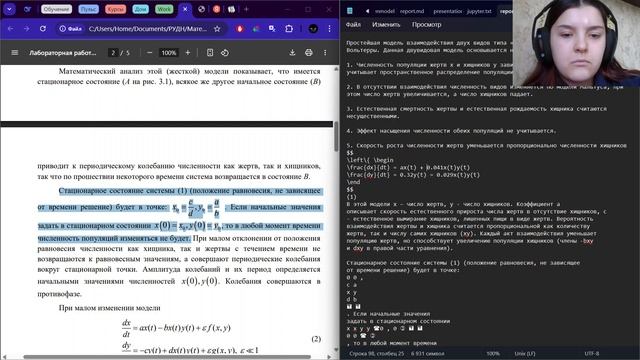The width and height of the screenshot is (640, 360).
Task: Reload the PDF page
Action: click(x=43, y=29)
